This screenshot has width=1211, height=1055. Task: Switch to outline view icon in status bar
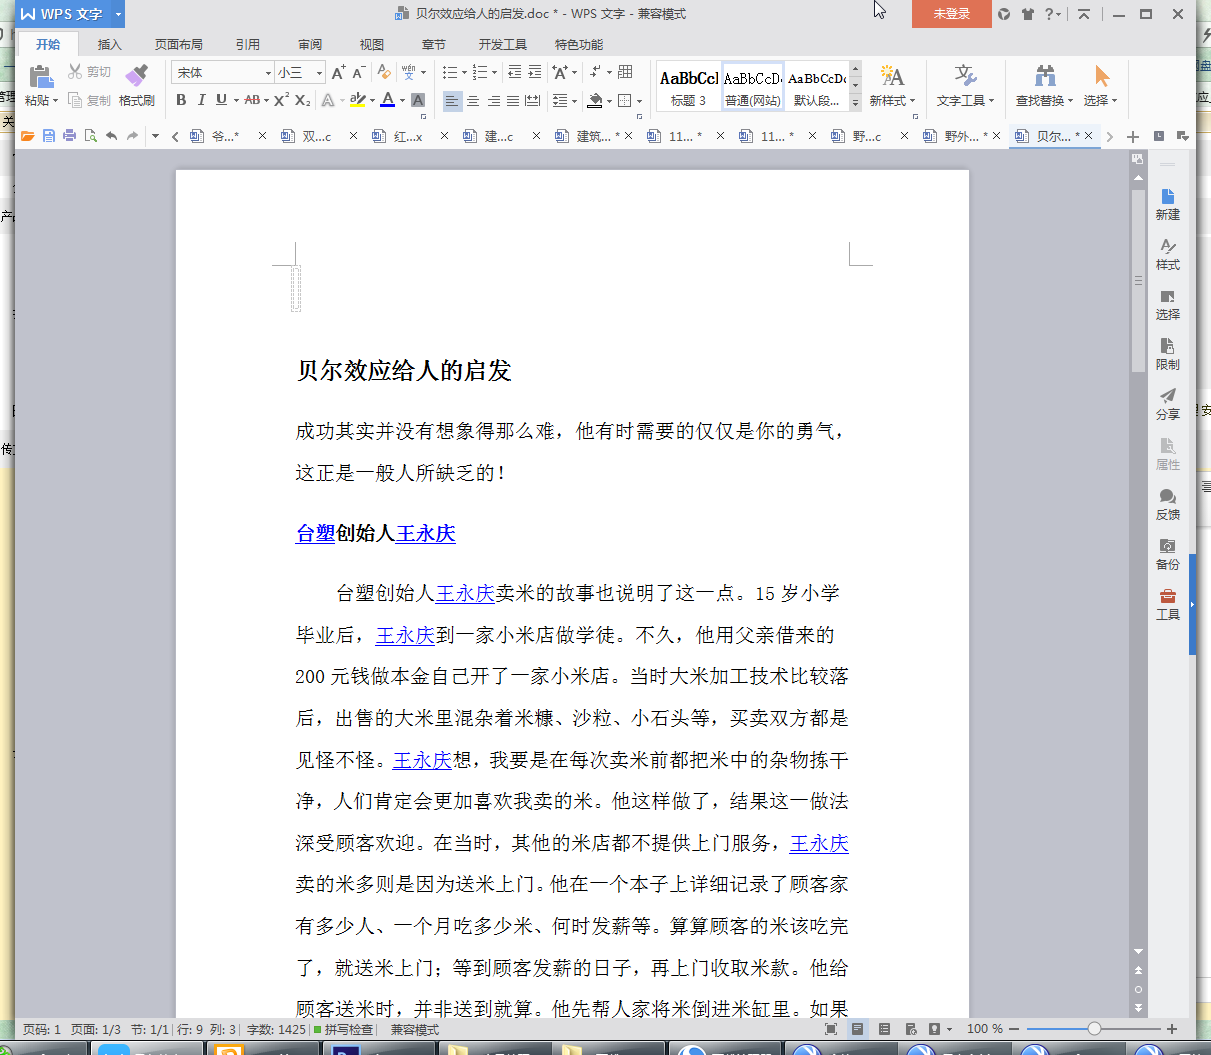[884, 1029]
